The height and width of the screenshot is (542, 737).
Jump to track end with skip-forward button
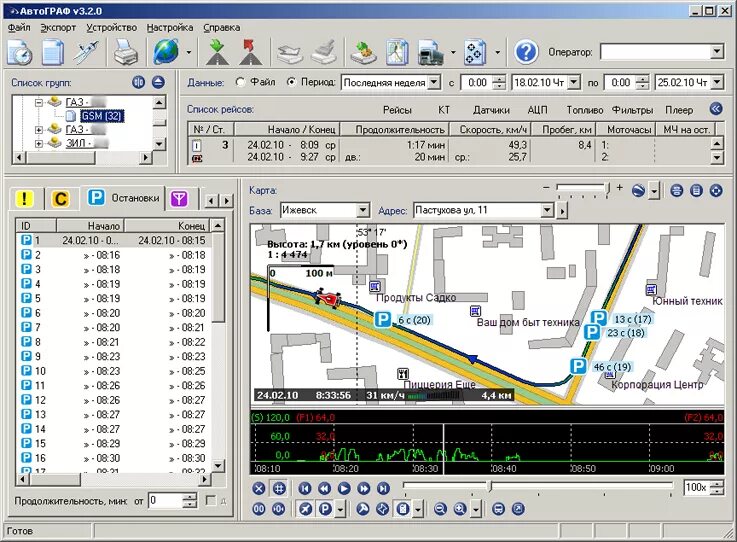(384, 488)
